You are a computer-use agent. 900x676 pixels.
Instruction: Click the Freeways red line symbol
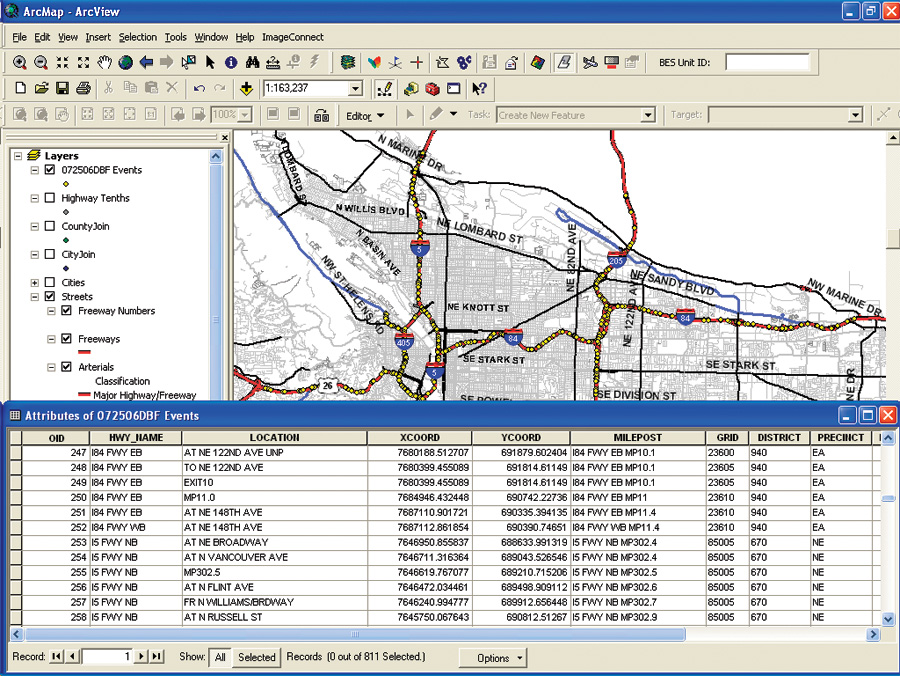click(84, 352)
